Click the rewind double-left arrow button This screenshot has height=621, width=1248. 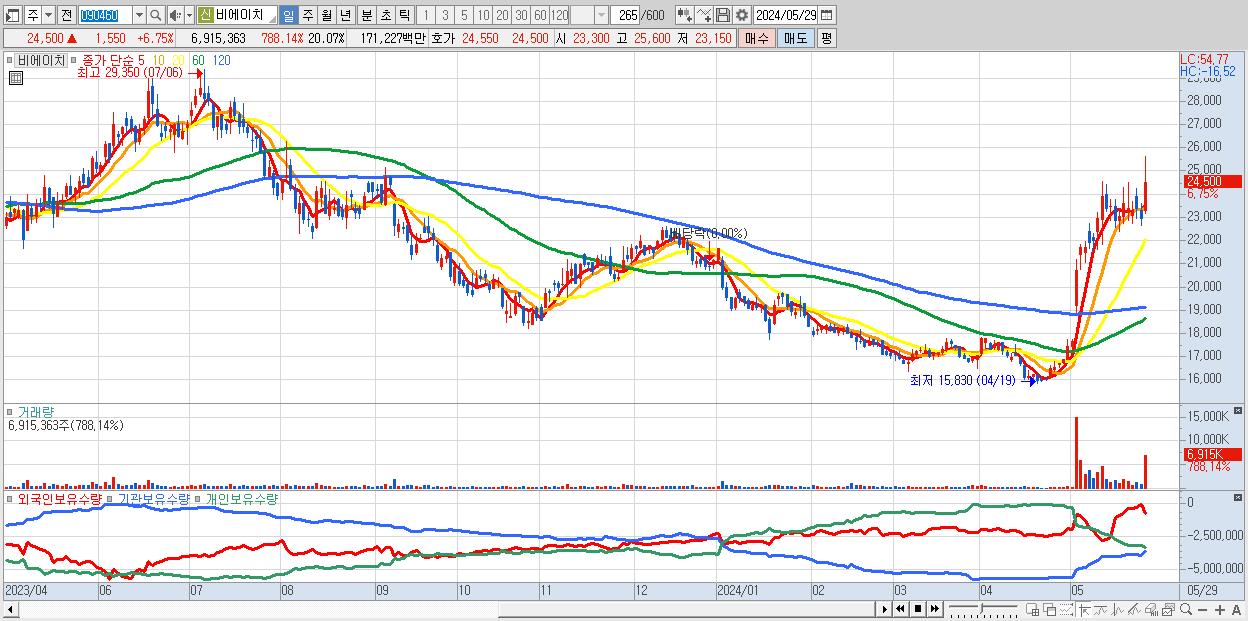(900, 609)
